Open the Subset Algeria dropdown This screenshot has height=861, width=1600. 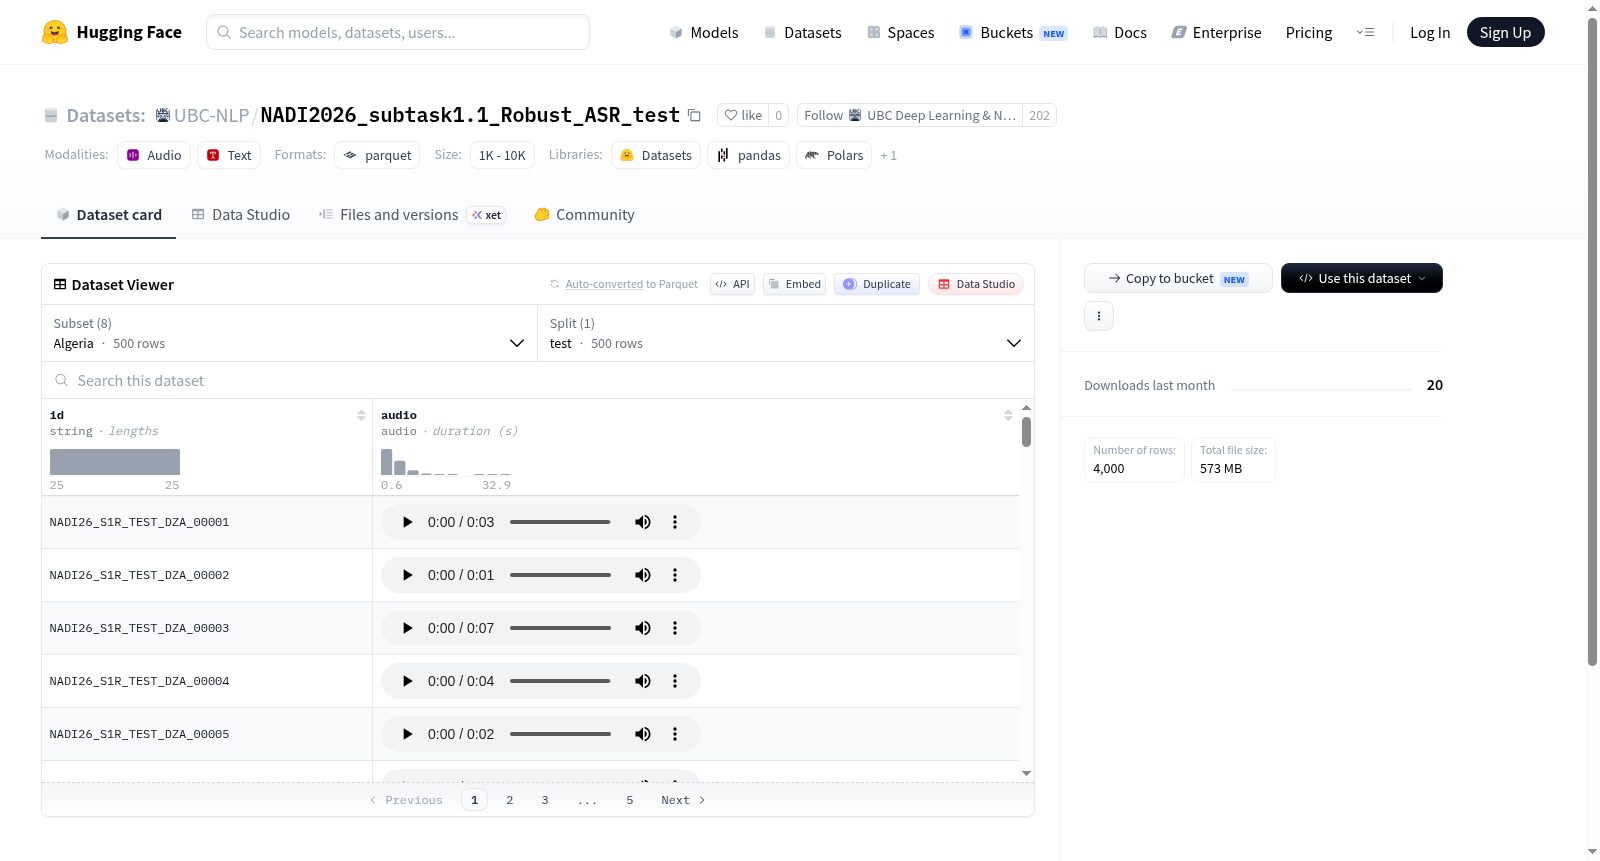289,333
